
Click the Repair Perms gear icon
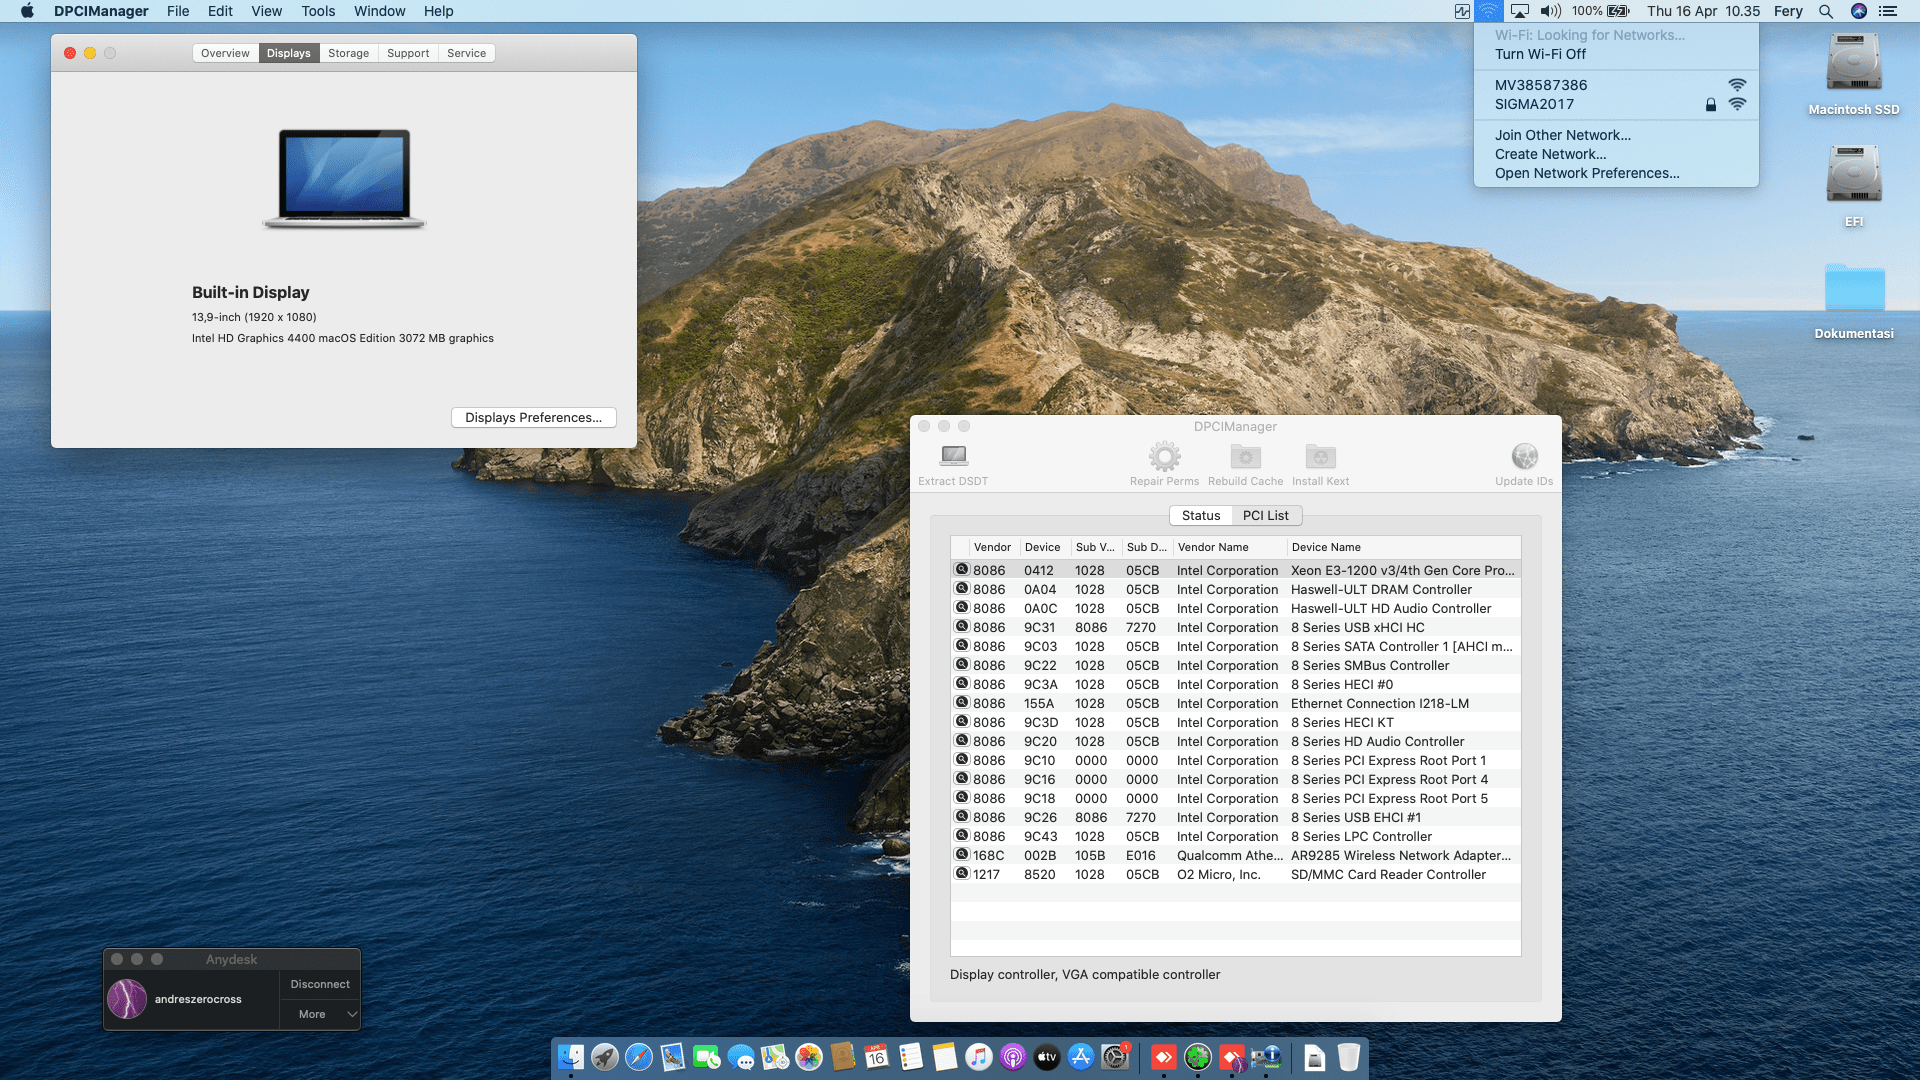pos(1164,457)
